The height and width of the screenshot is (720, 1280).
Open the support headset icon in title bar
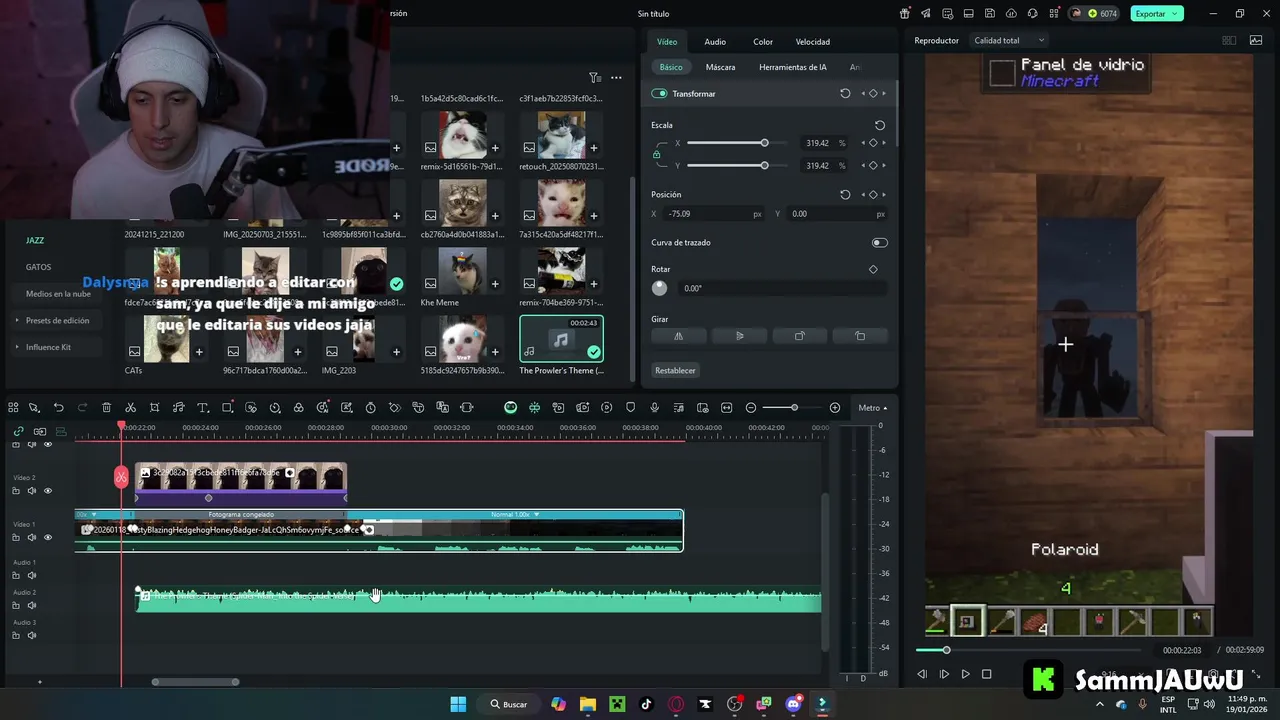[1032, 14]
